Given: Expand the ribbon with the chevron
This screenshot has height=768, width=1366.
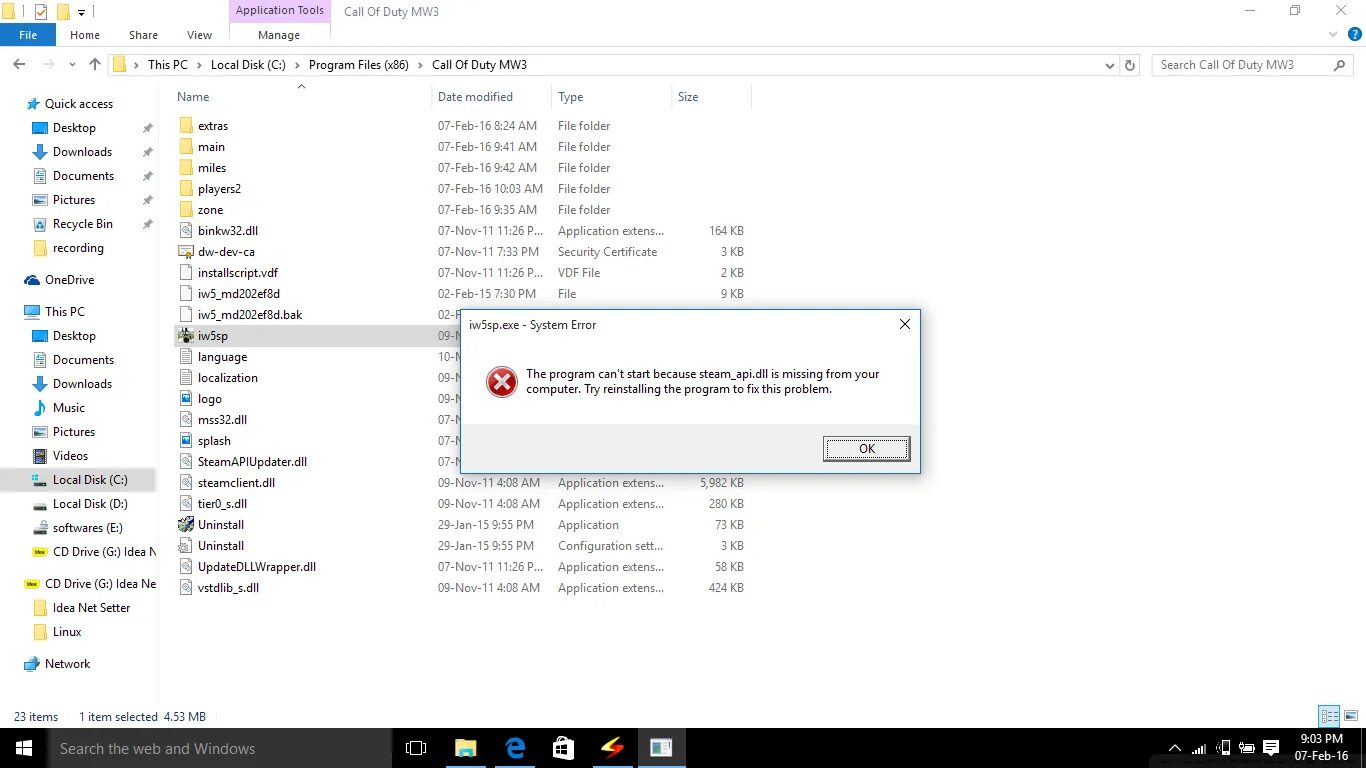Looking at the screenshot, I should click(x=1335, y=36).
